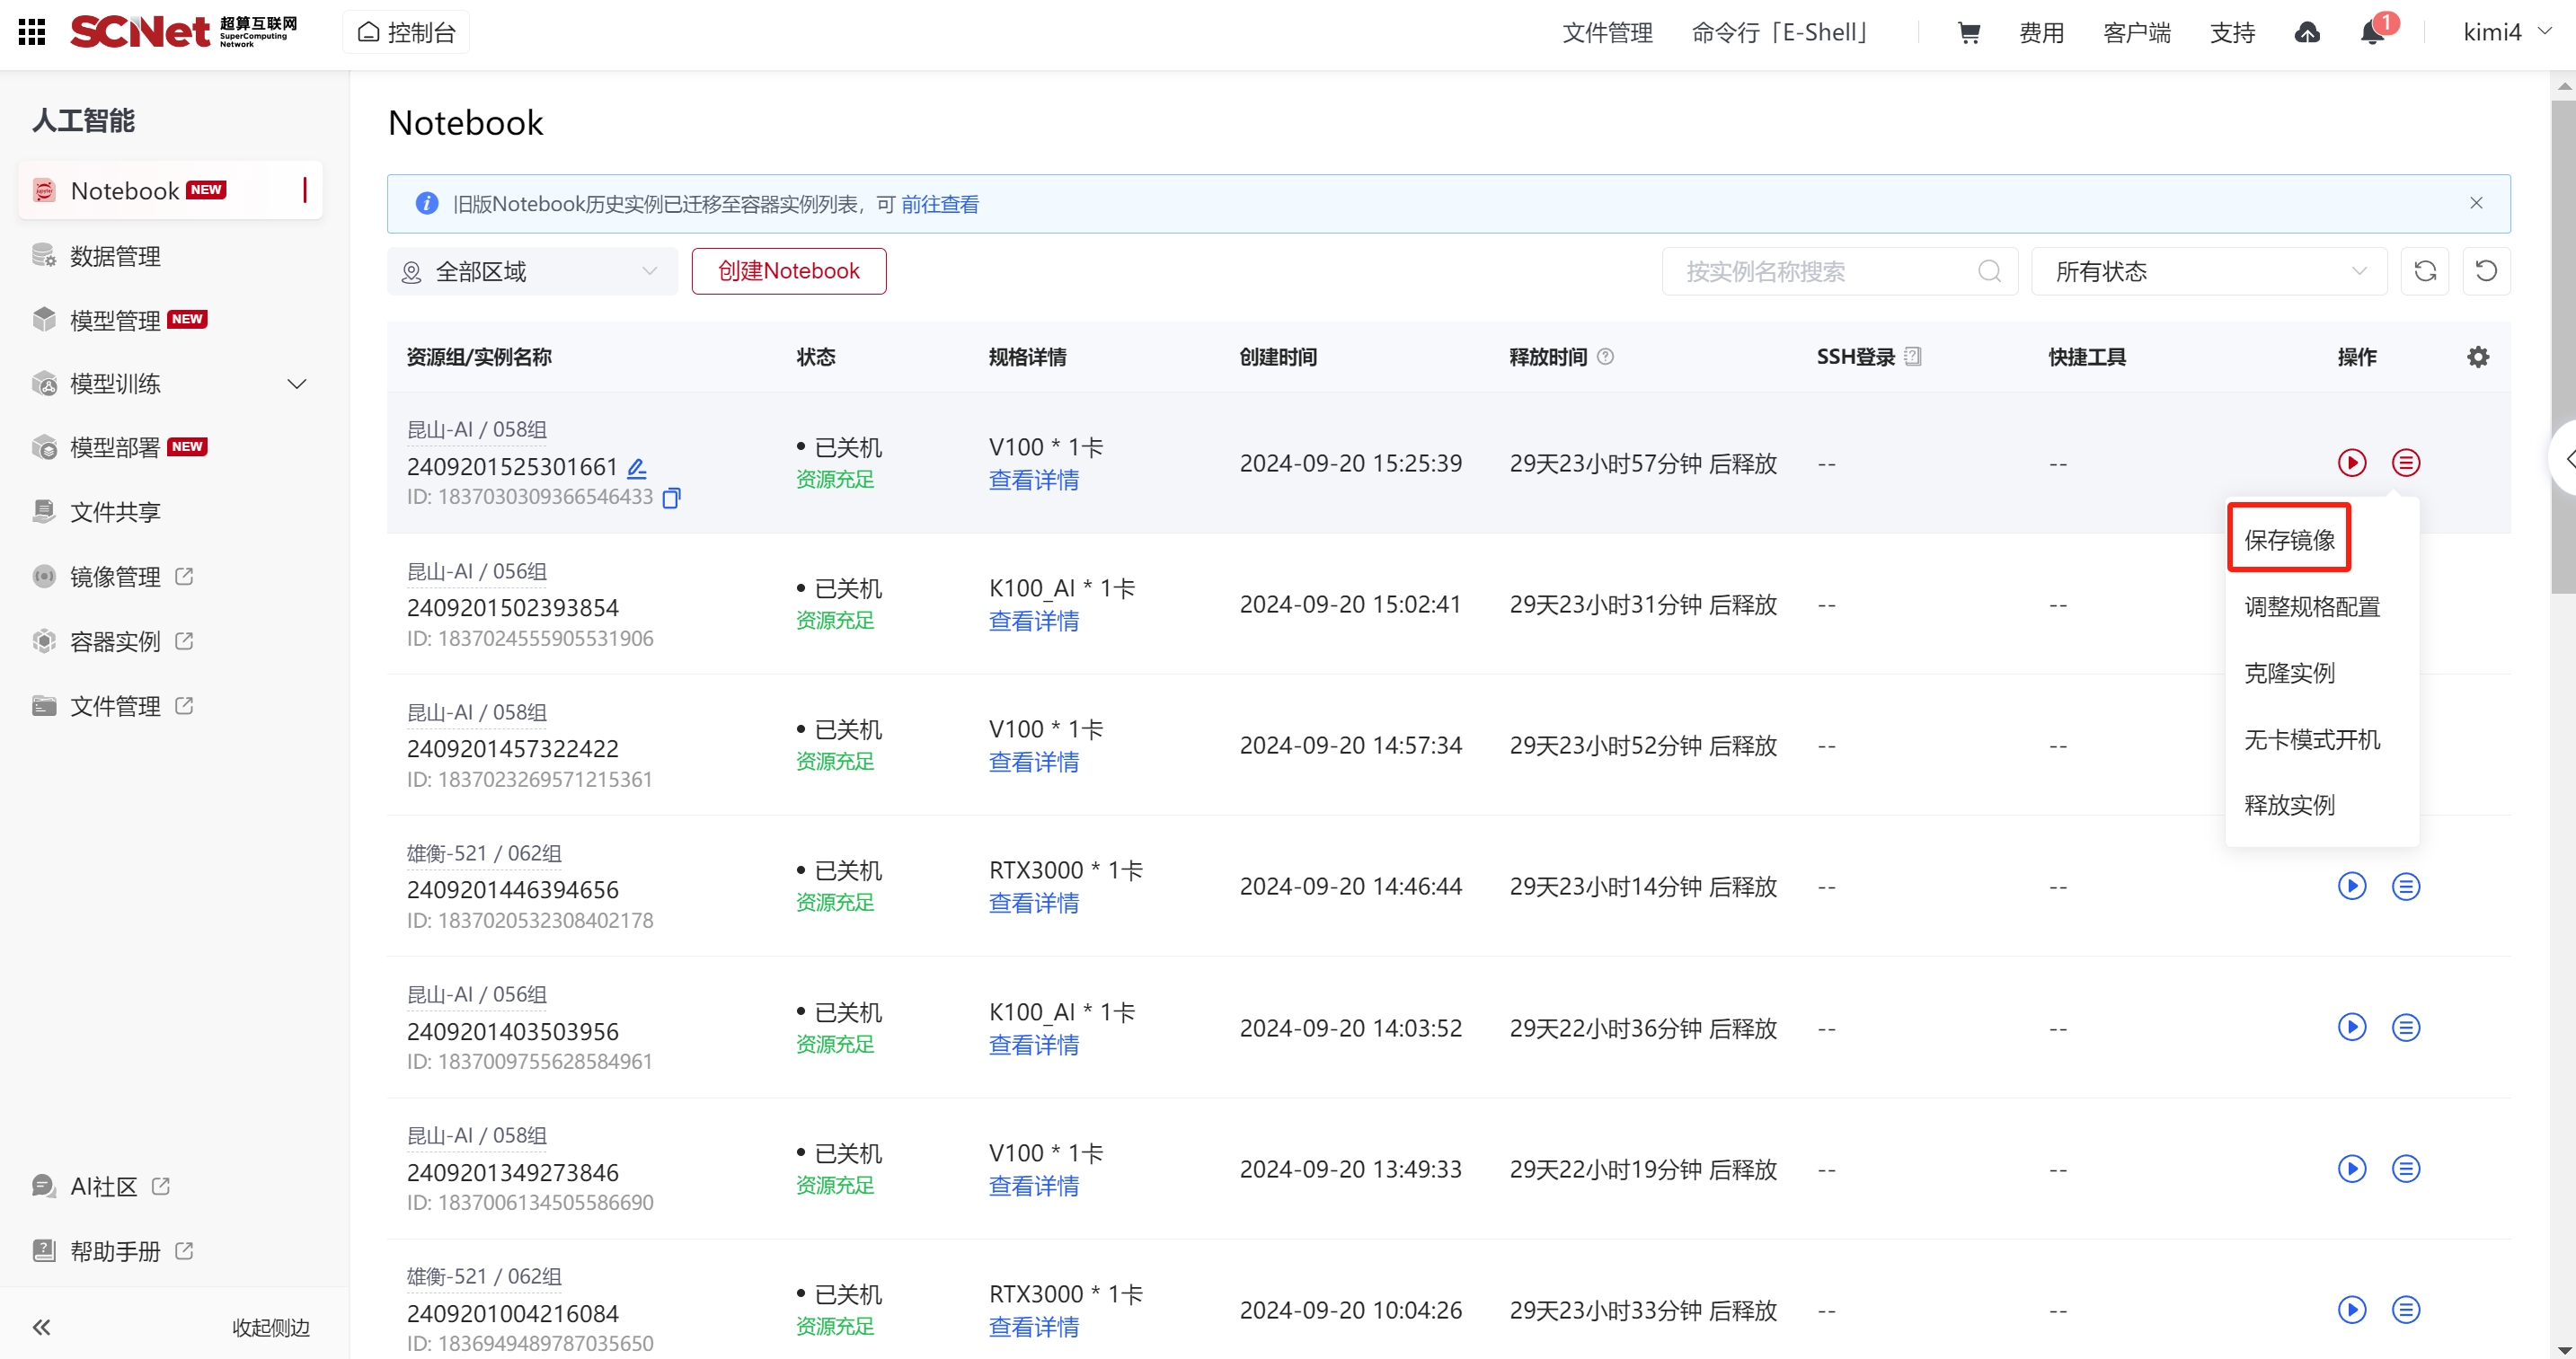Click the cloud upload icon in header
The height and width of the screenshot is (1359, 2576).
tap(2306, 33)
